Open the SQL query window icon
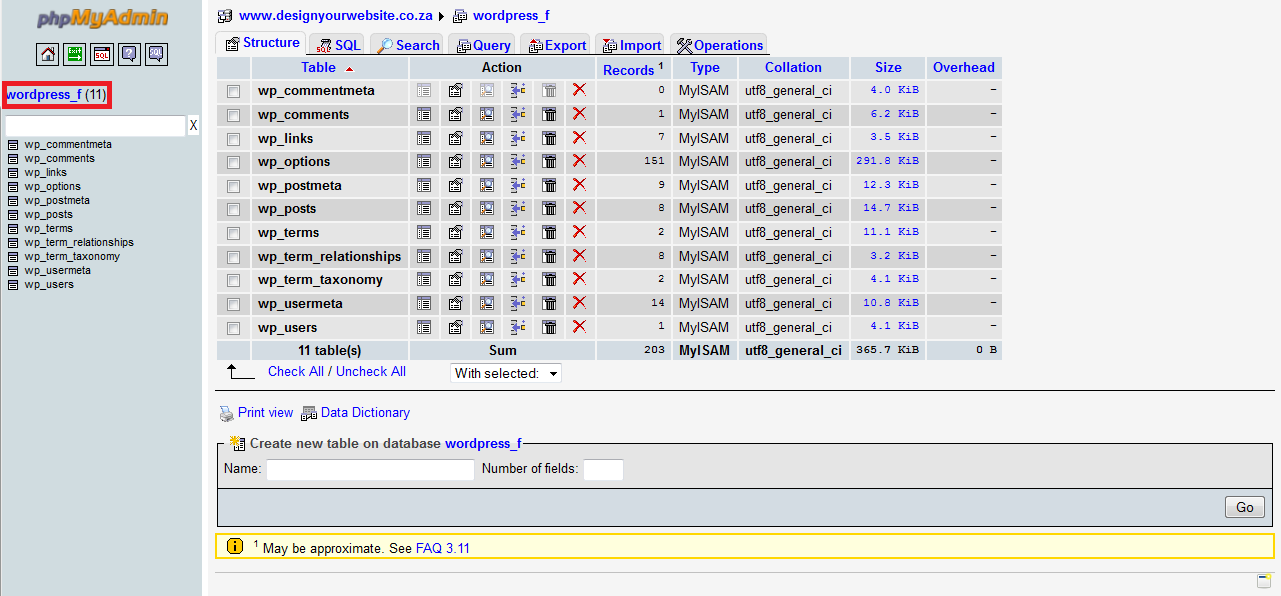1281x596 pixels. [x=102, y=54]
